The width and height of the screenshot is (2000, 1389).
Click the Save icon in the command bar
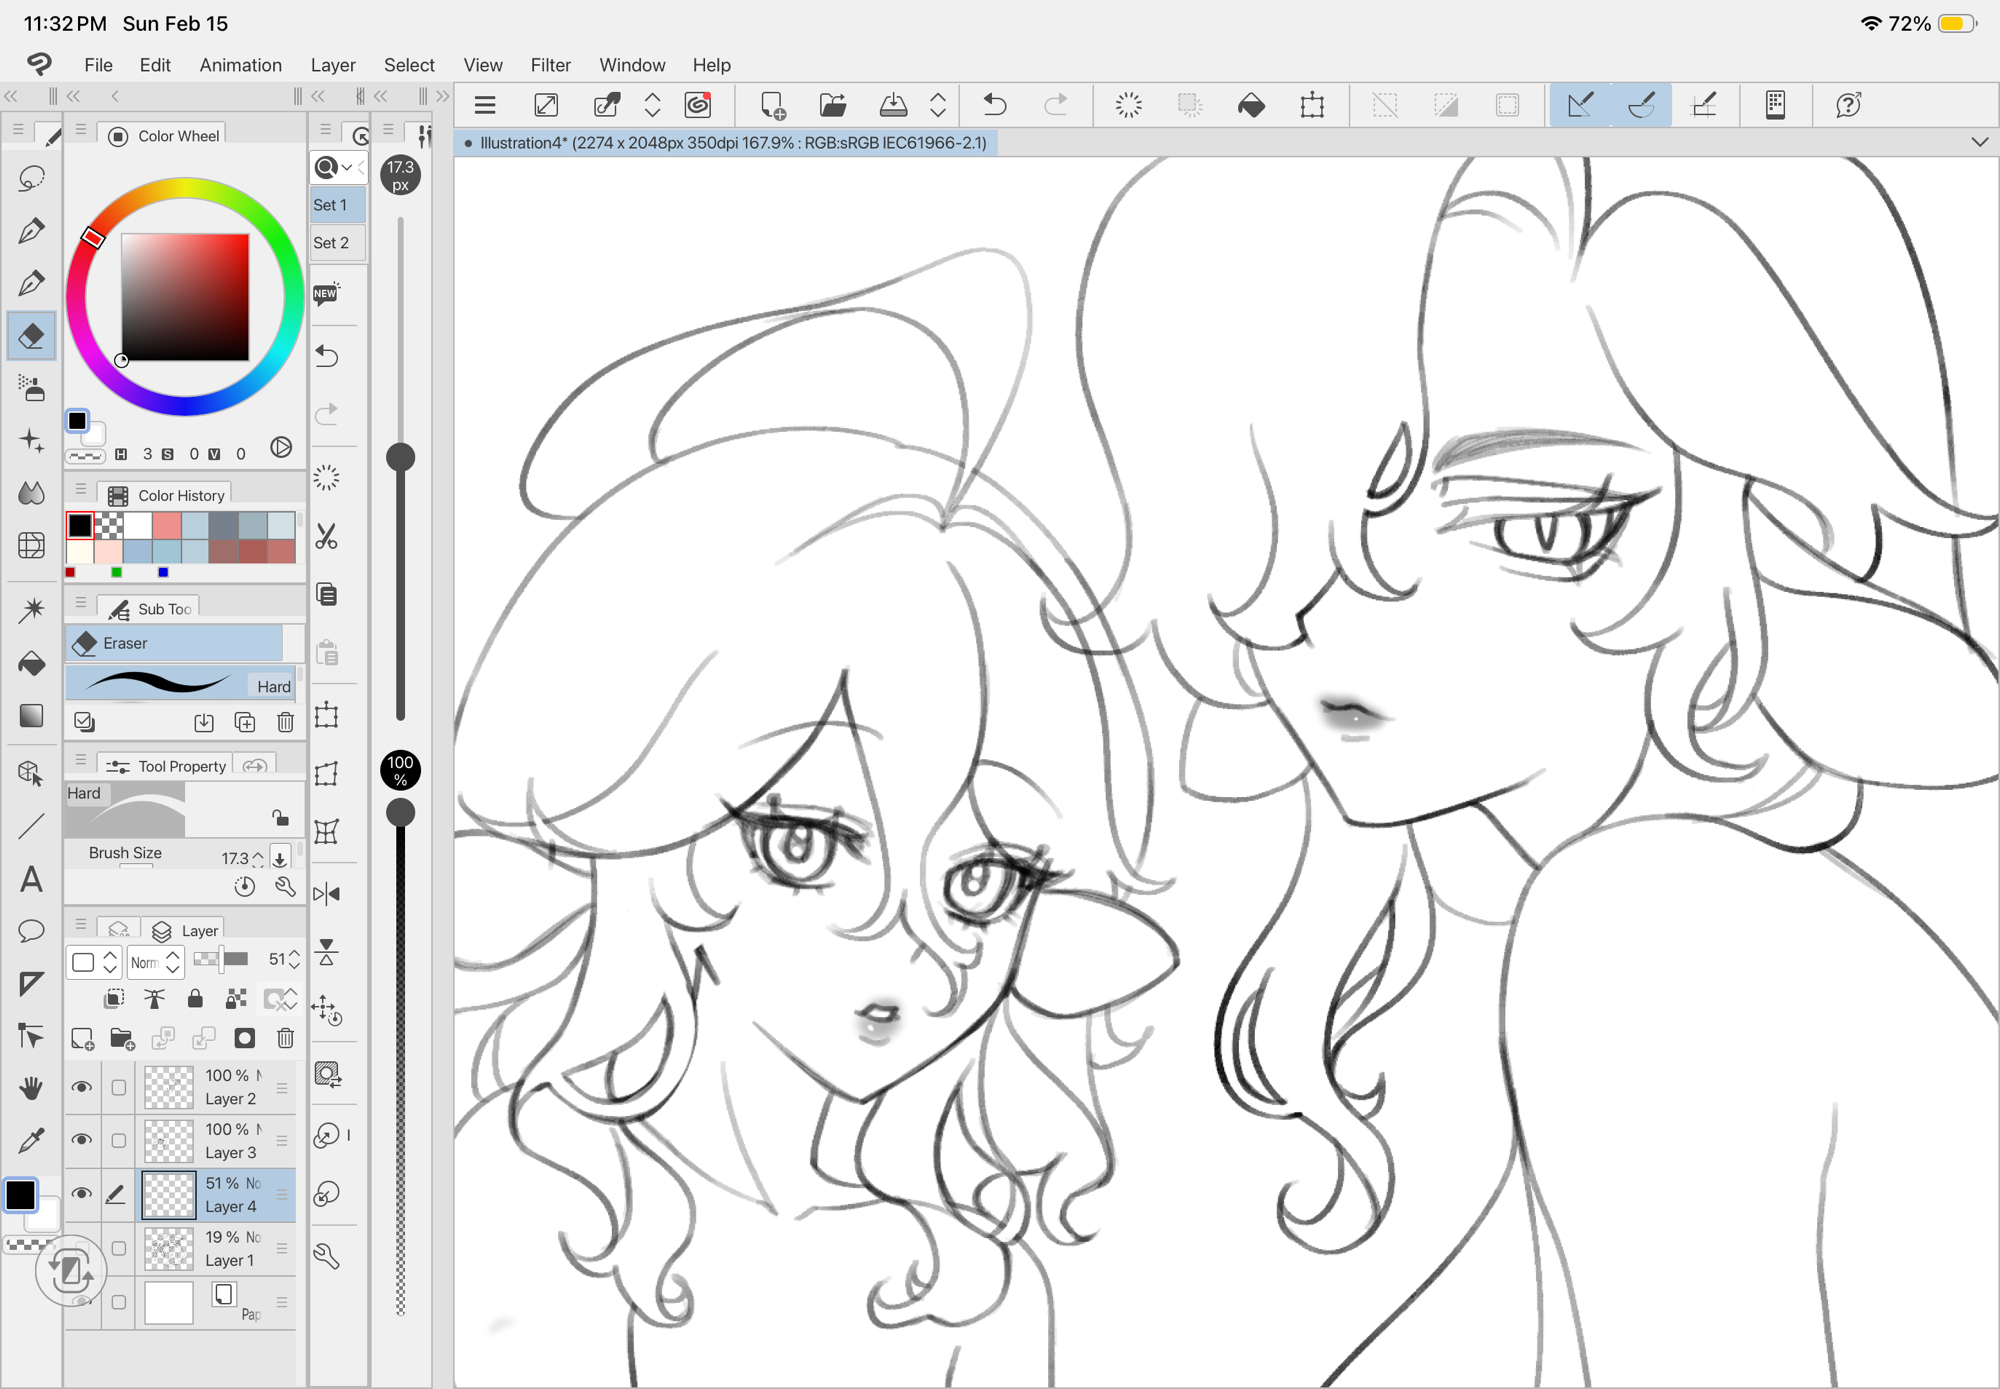coord(893,105)
